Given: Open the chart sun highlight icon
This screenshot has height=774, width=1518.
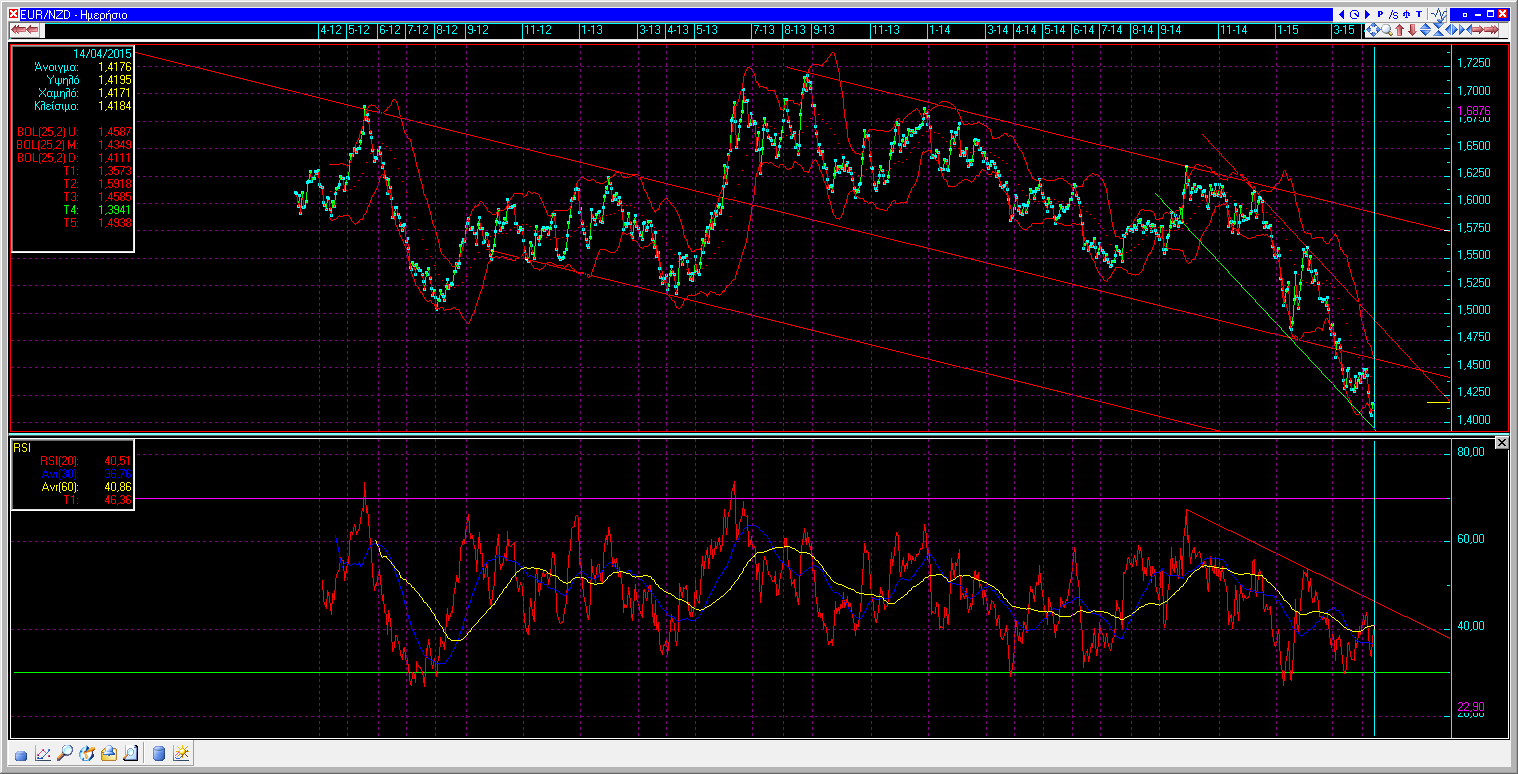Looking at the screenshot, I should 181,753.
